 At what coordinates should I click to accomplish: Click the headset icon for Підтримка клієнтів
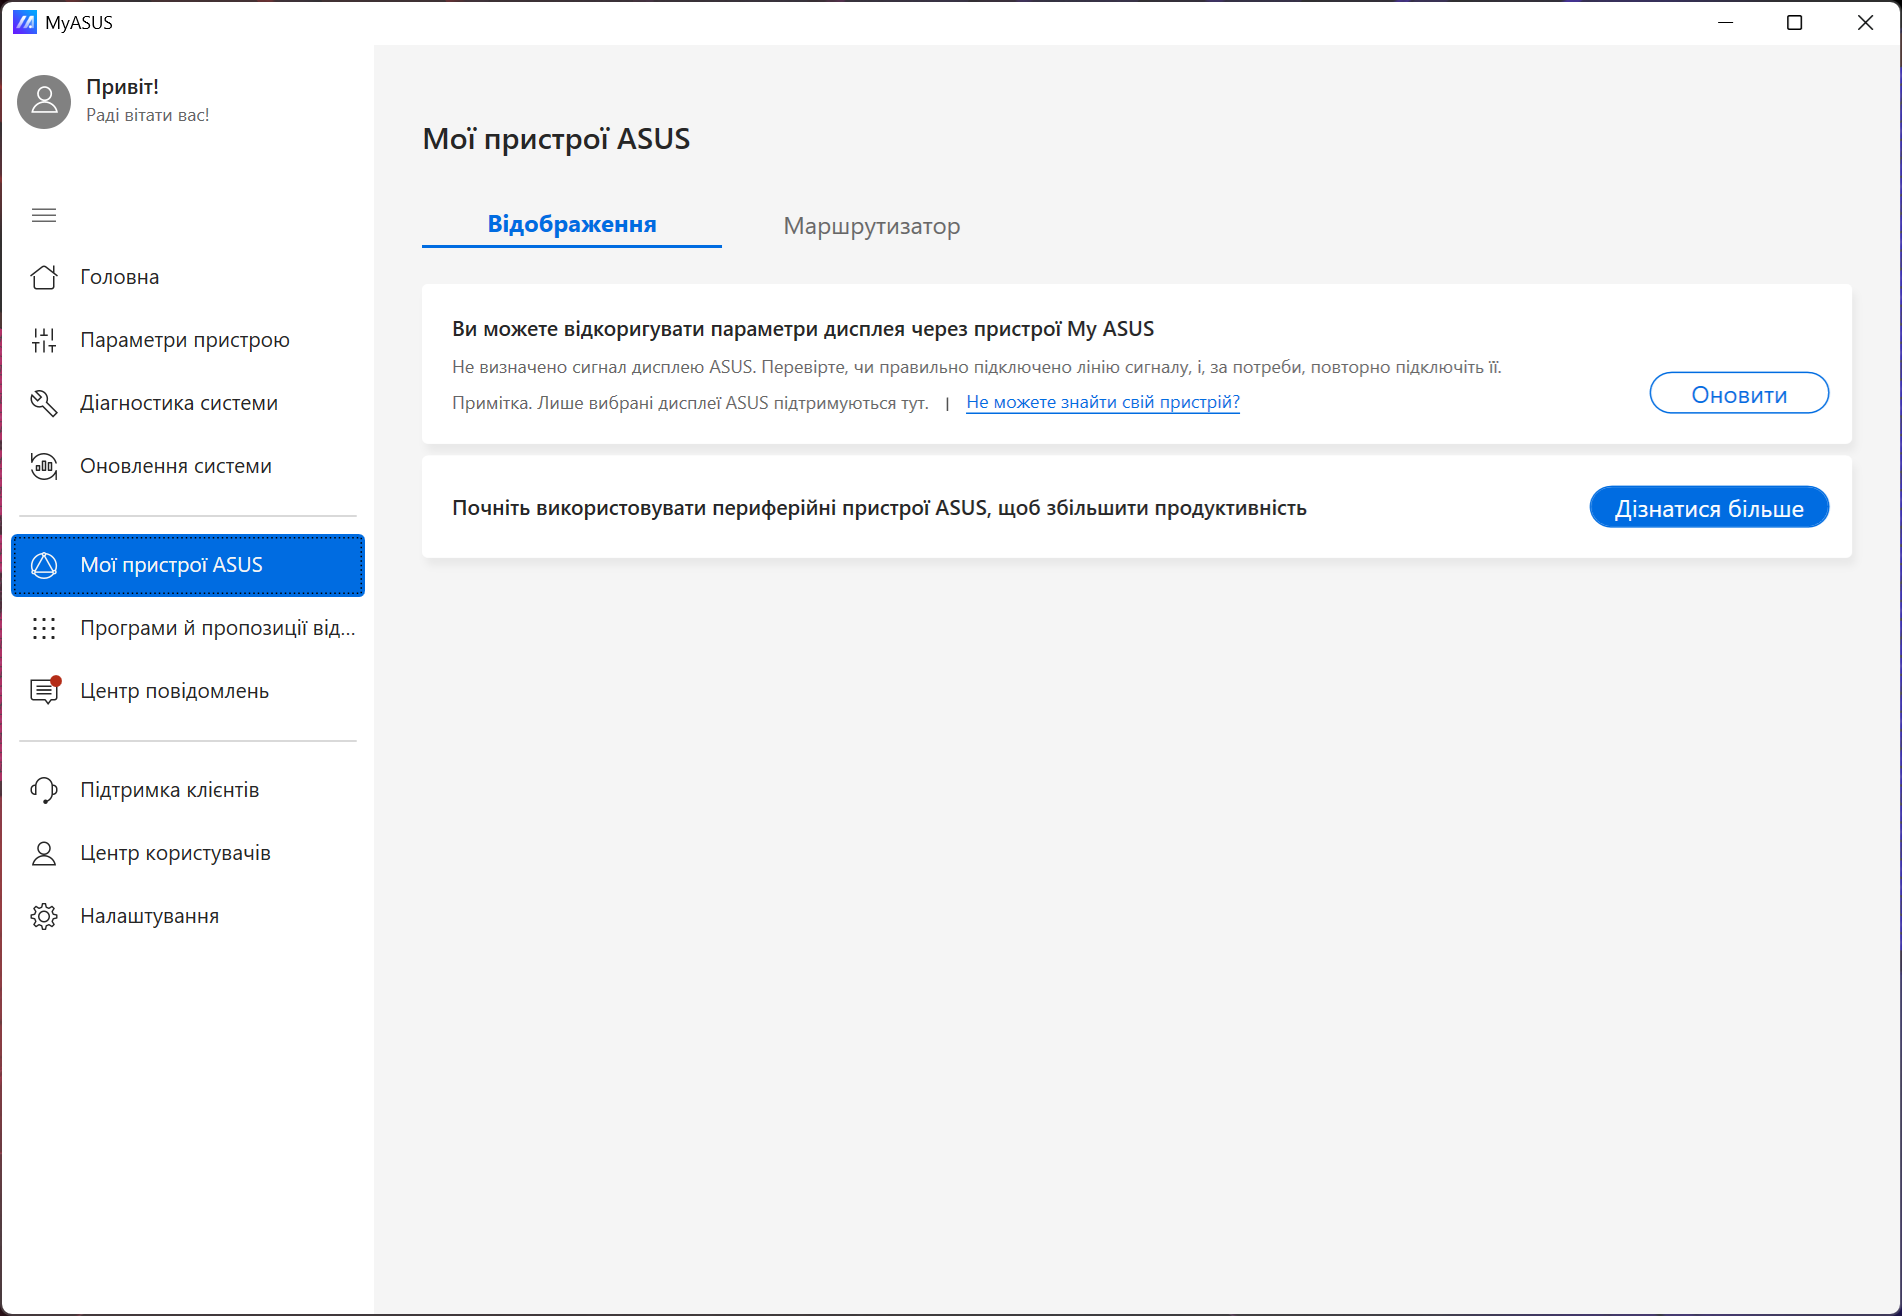pos(44,790)
